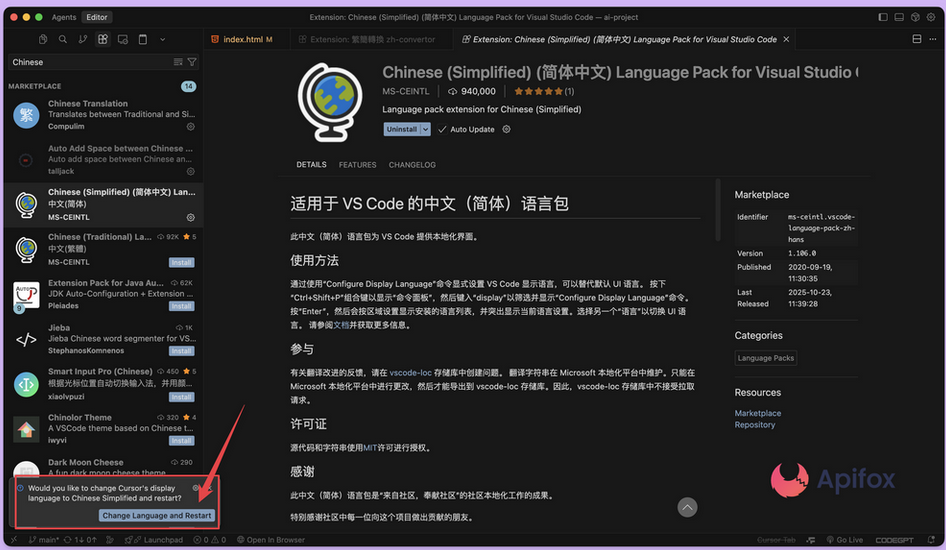Switch to the DETAILS tab
The image size is (946, 550).
(x=311, y=165)
